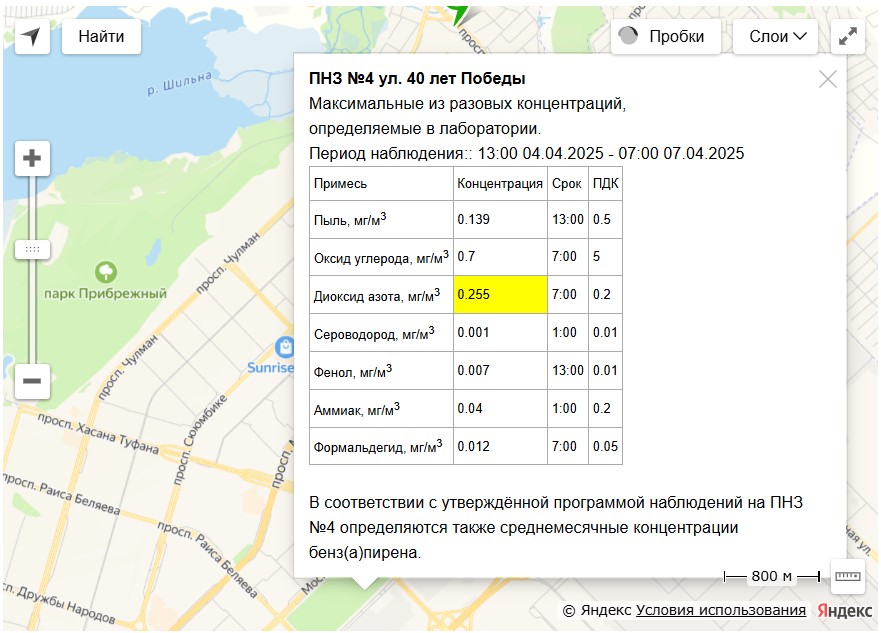Activate the ruler distance tool
The height and width of the screenshot is (633, 881).
coord(847,576)
